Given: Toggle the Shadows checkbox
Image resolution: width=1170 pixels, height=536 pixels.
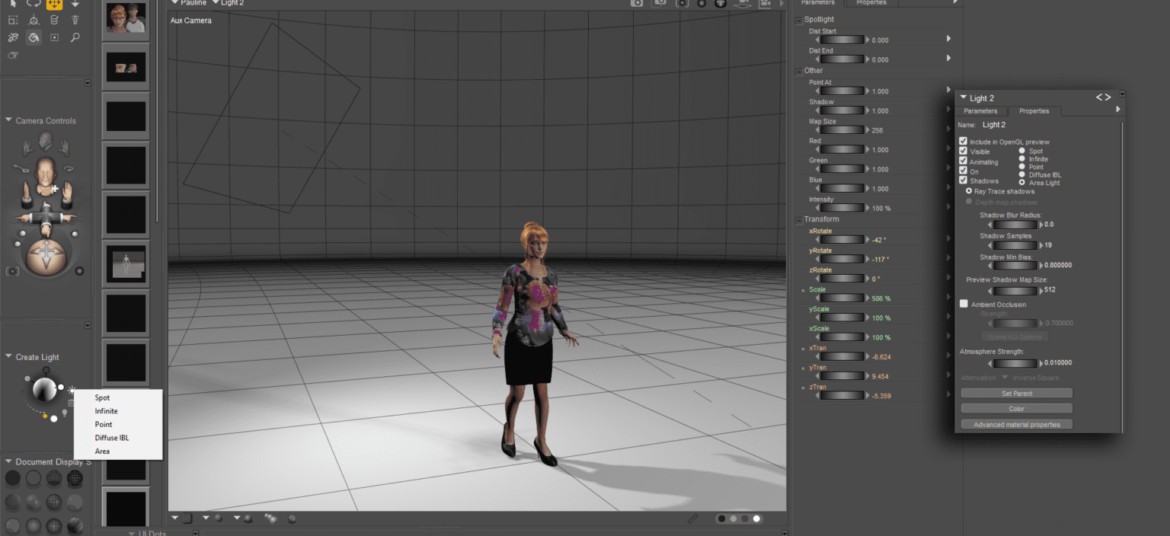Looking at the screenshot, I should tap(963, 180).
